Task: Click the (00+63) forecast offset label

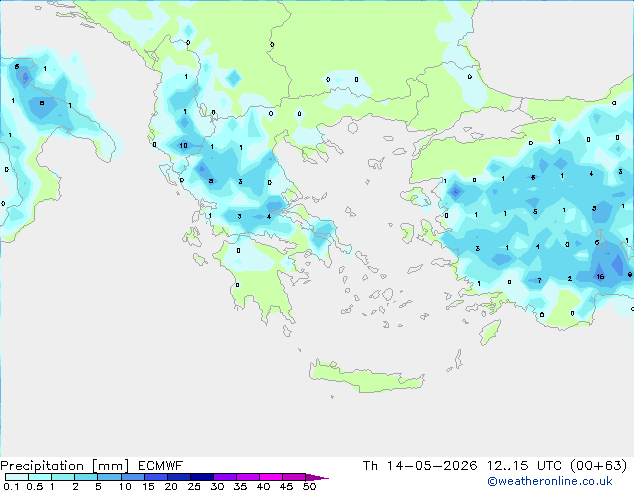Action: click(598, 466)
